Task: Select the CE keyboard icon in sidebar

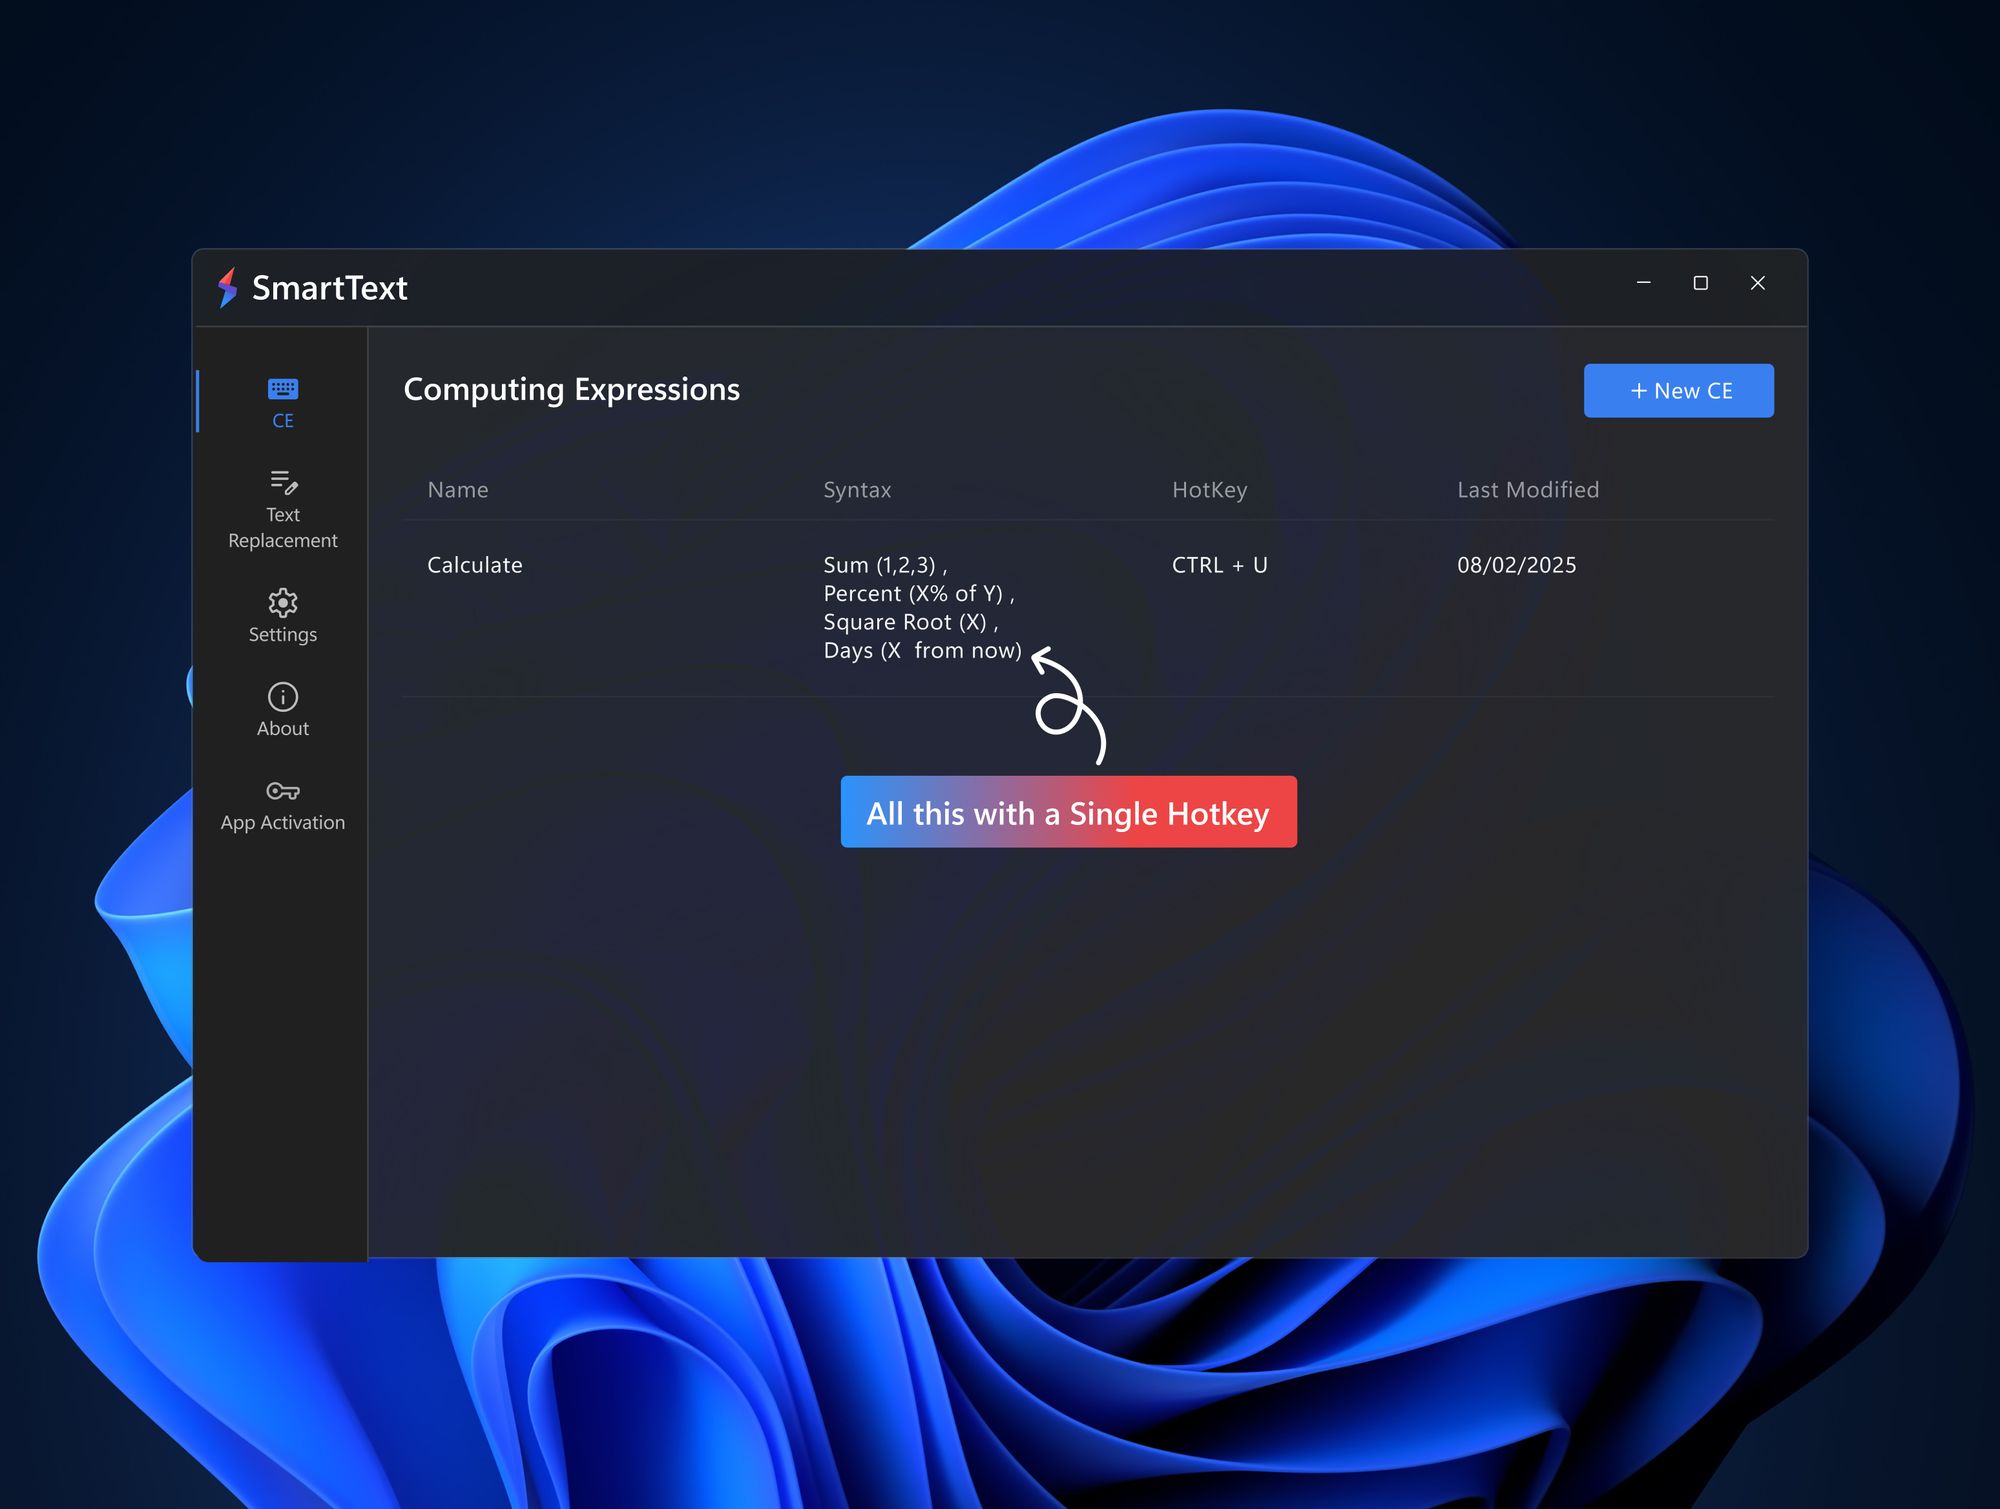Action: [x=283, y=390]
